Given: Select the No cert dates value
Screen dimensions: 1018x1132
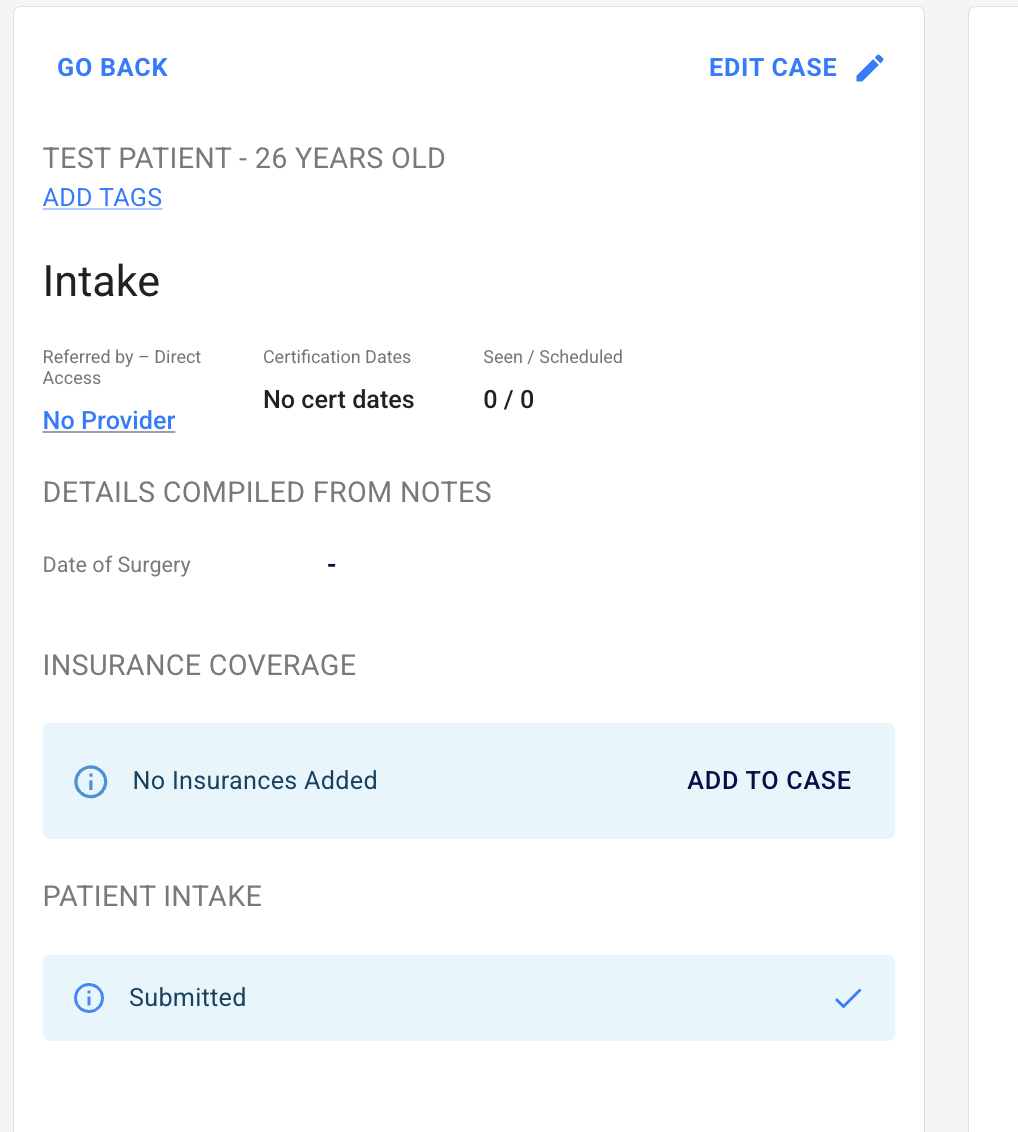Looking at the screenshot, I should (338, 400).
